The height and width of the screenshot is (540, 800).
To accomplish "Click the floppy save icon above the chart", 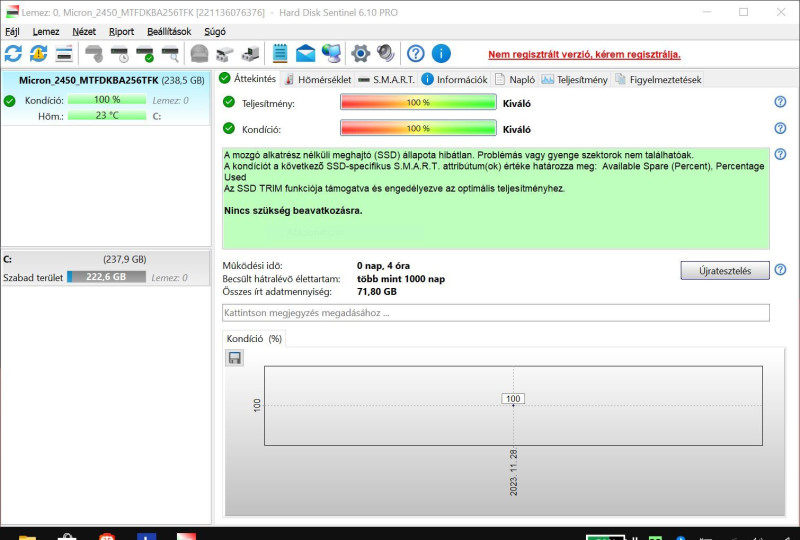I will (x=234, y=358).
